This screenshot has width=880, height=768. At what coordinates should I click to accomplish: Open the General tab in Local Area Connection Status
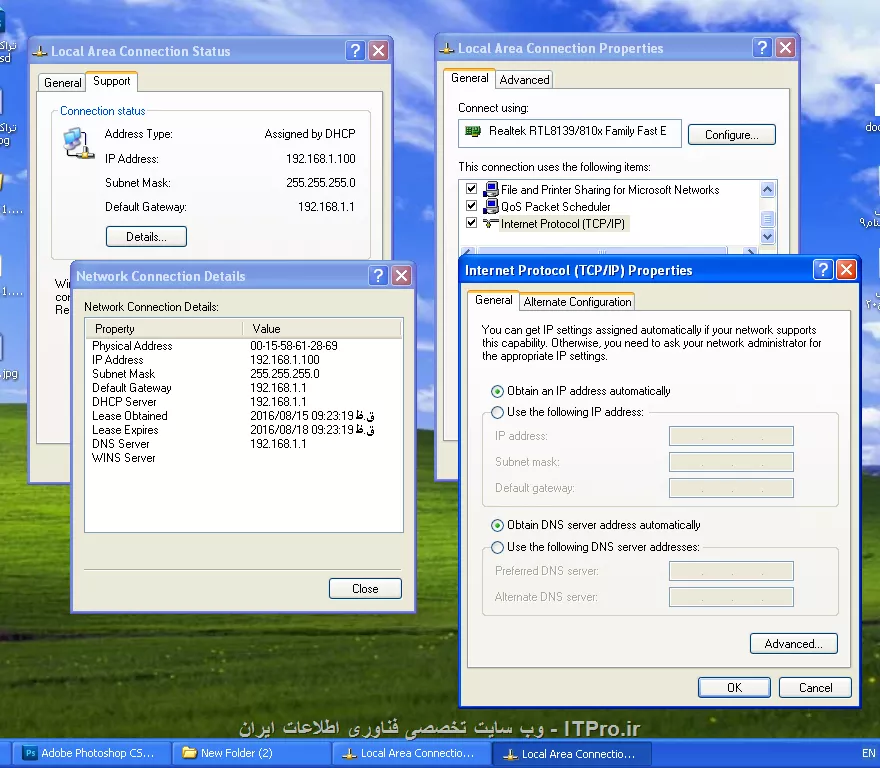[x=62, y=83]
